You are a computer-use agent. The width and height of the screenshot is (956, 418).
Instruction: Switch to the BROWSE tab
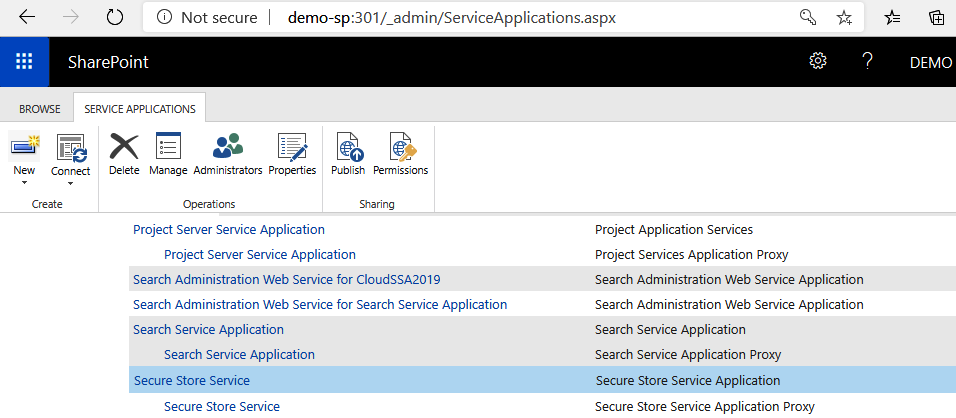click(40, 109)
